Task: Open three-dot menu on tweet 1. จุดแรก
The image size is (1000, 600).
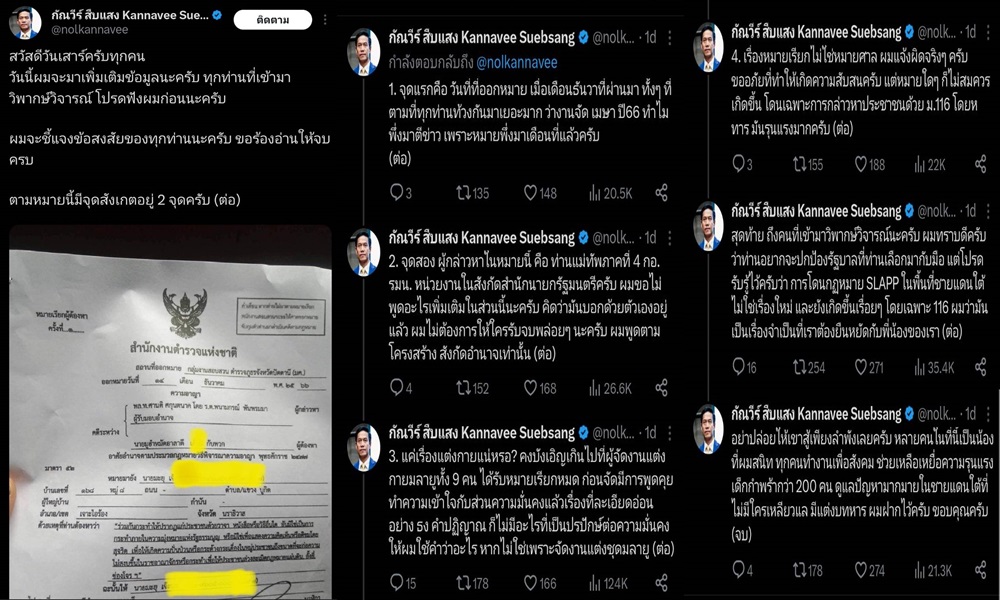Action: pos(670,38)
